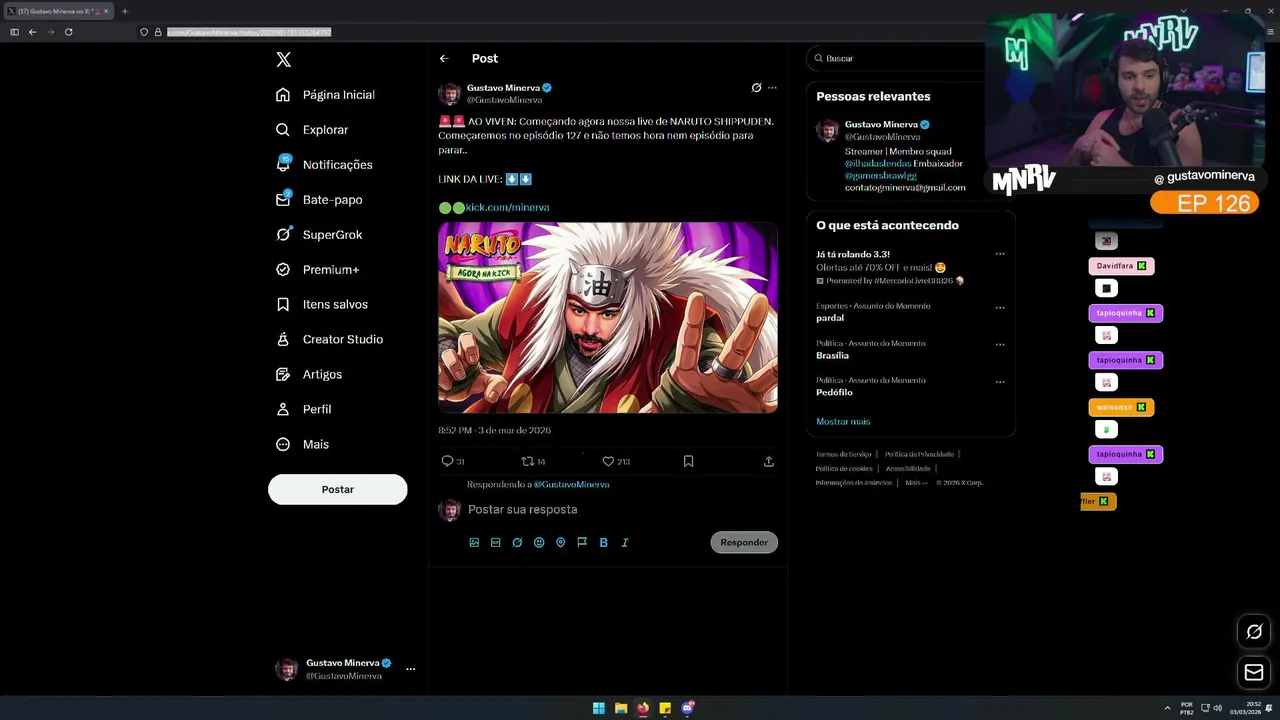
Task: Click the Brasília trending topic
Action: tap(832, 355)
